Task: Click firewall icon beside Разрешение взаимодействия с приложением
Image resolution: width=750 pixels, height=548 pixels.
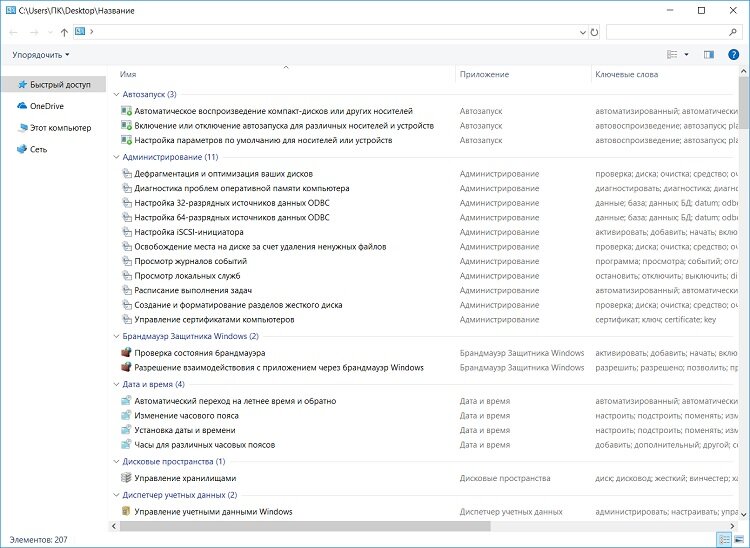Action: click(x=126, y=367)
